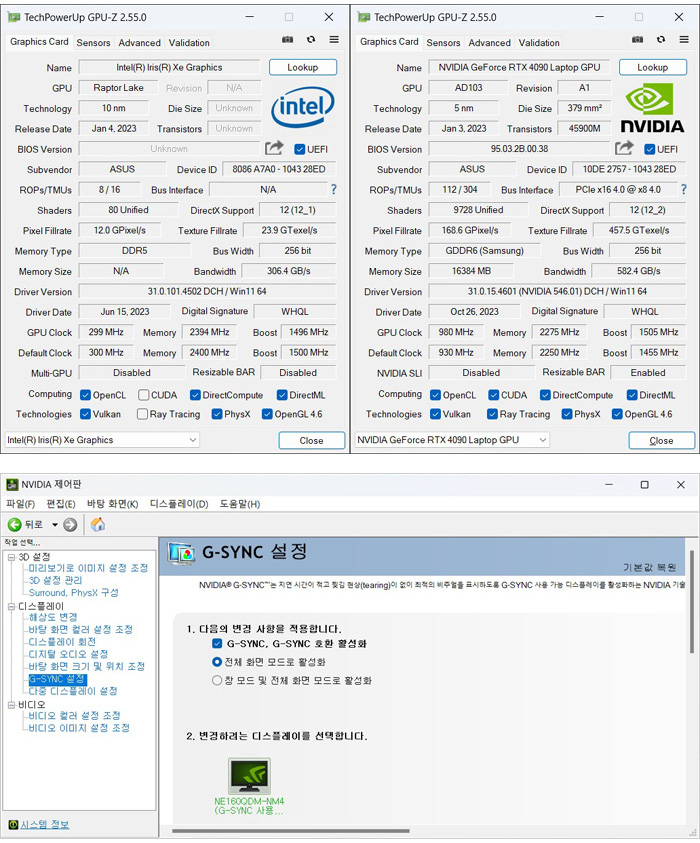Toggle UEFI checkbox in Intel GPU-Z window

tap(299, 149)
